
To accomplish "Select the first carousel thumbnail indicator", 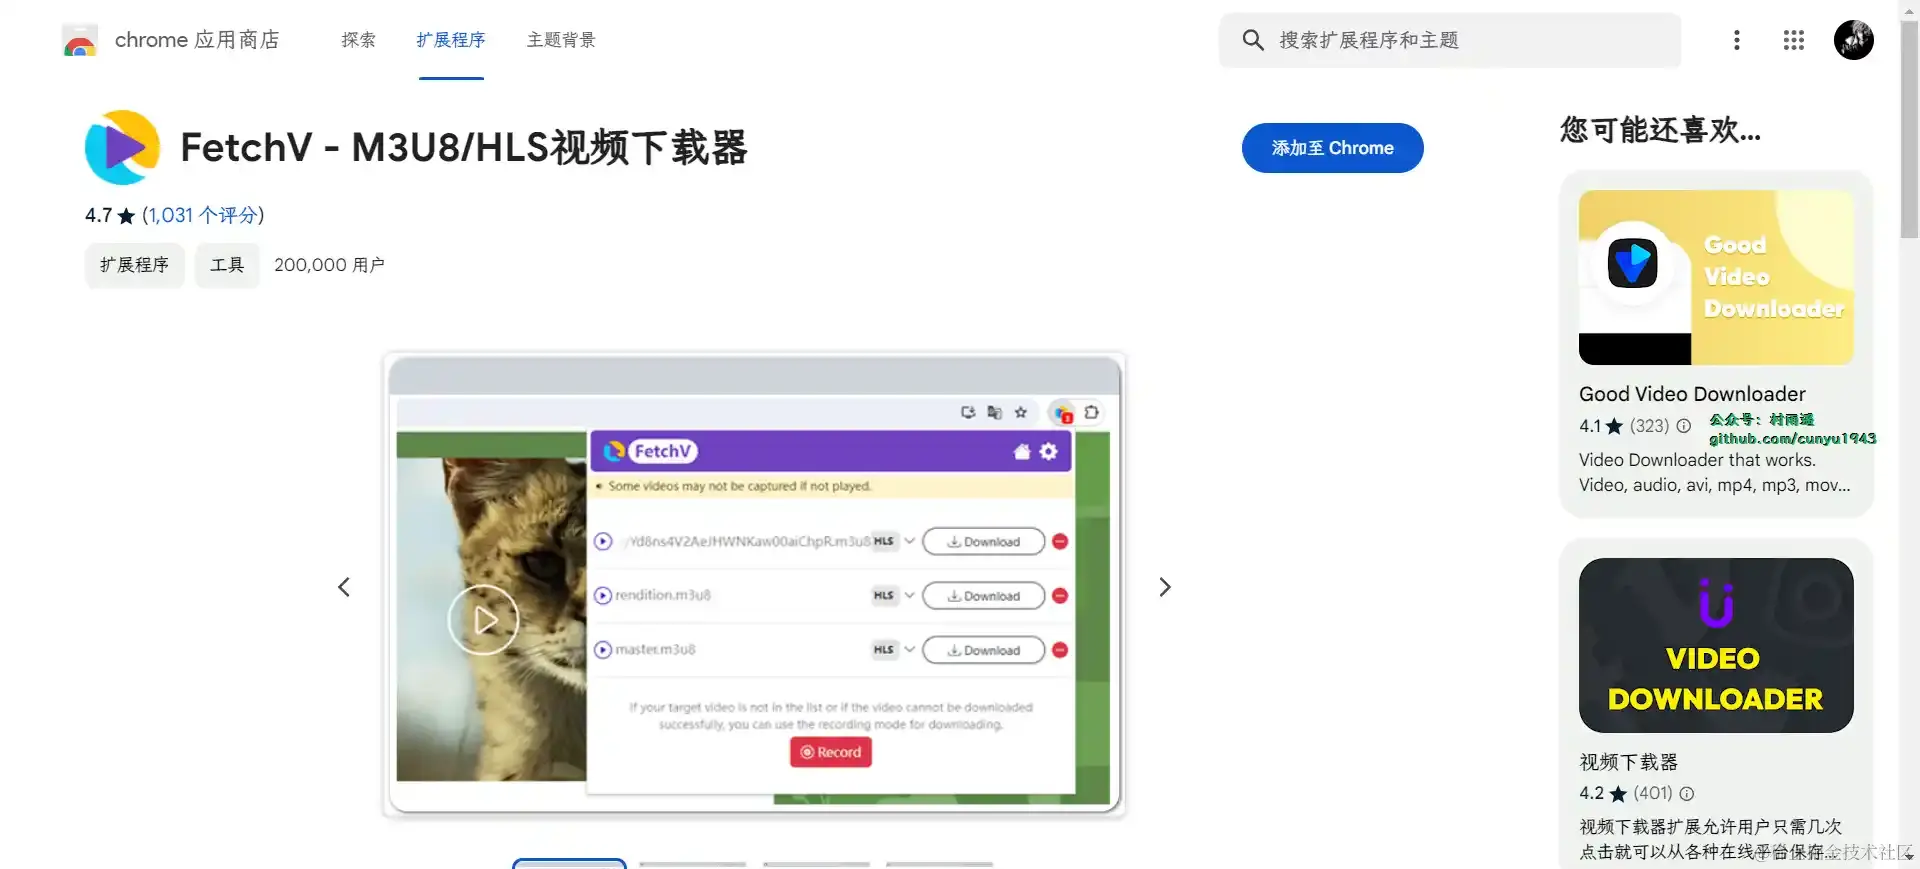I will pos(569,863).
